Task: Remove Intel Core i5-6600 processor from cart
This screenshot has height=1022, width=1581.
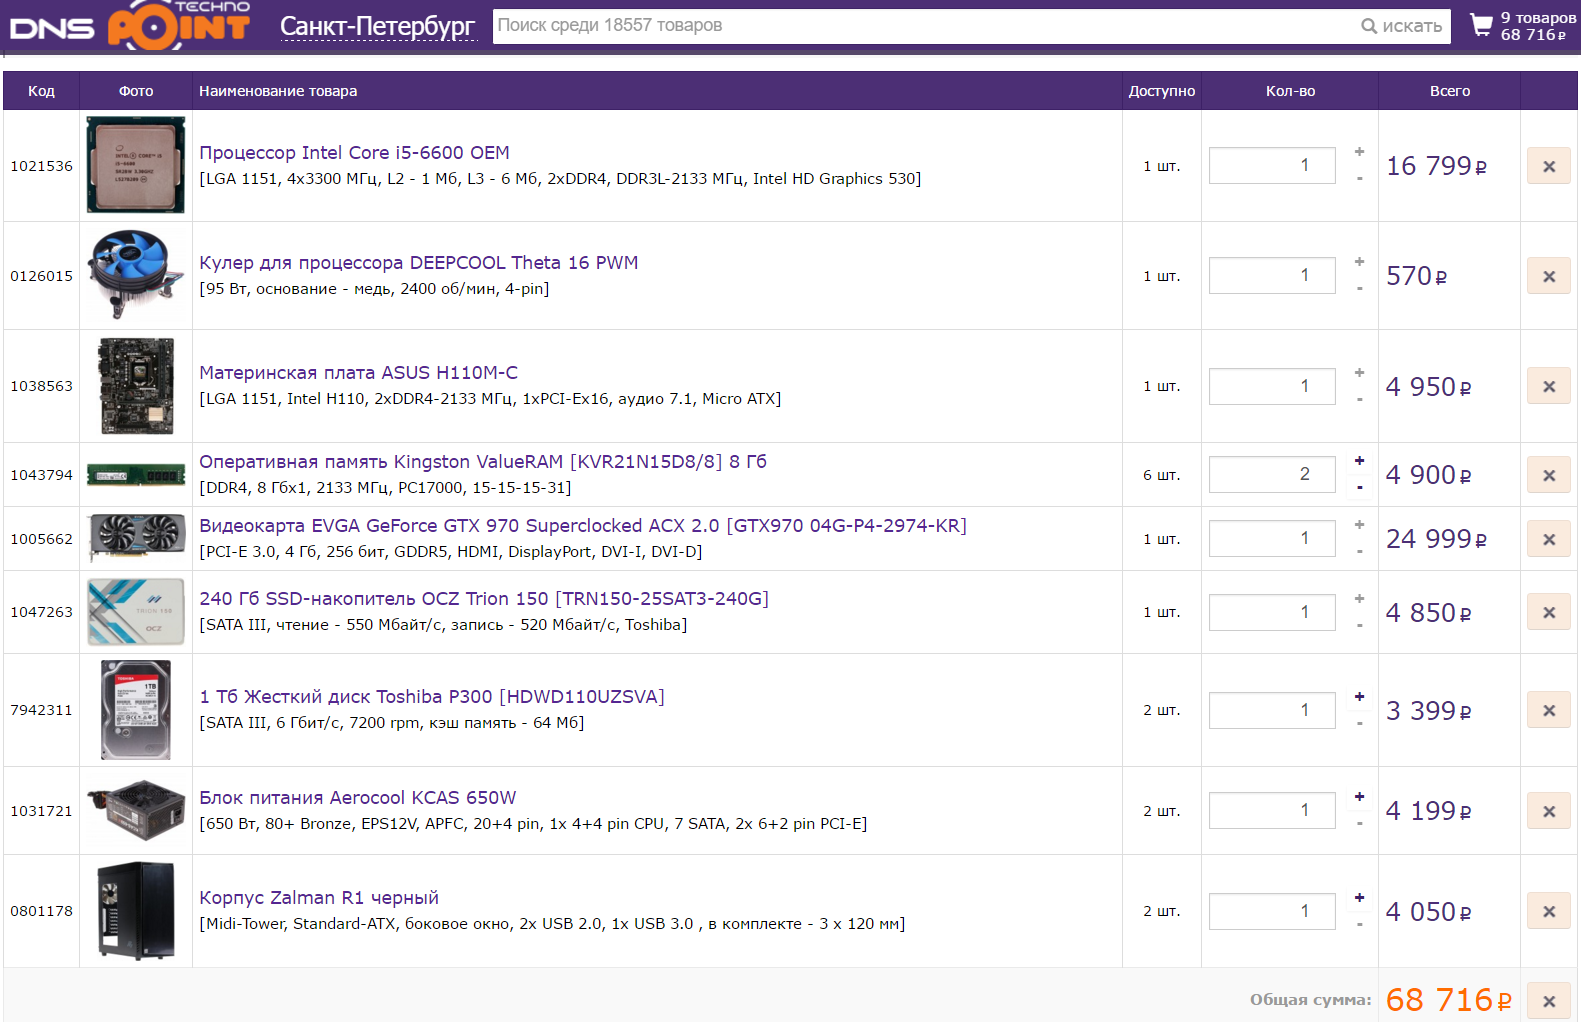Action: point(1548,166)
